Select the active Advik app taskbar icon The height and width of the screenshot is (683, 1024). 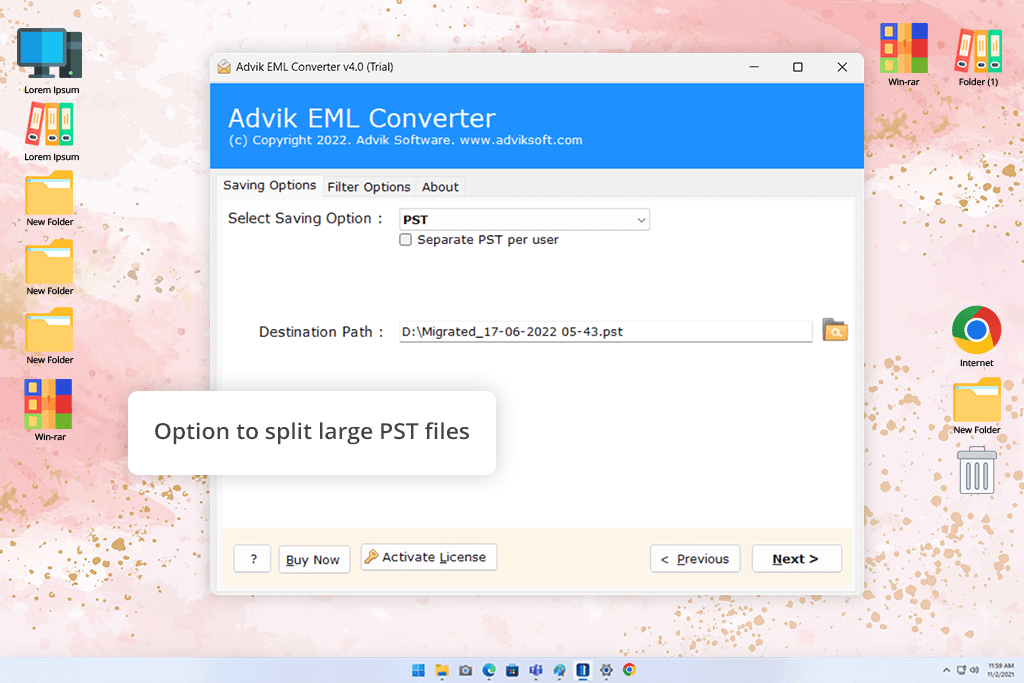pos(583,670)
